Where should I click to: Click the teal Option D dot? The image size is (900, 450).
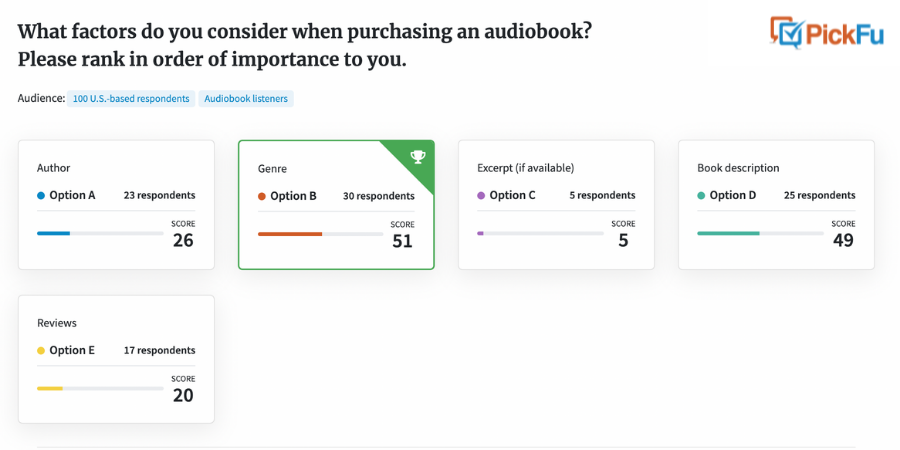pos(701,196)
